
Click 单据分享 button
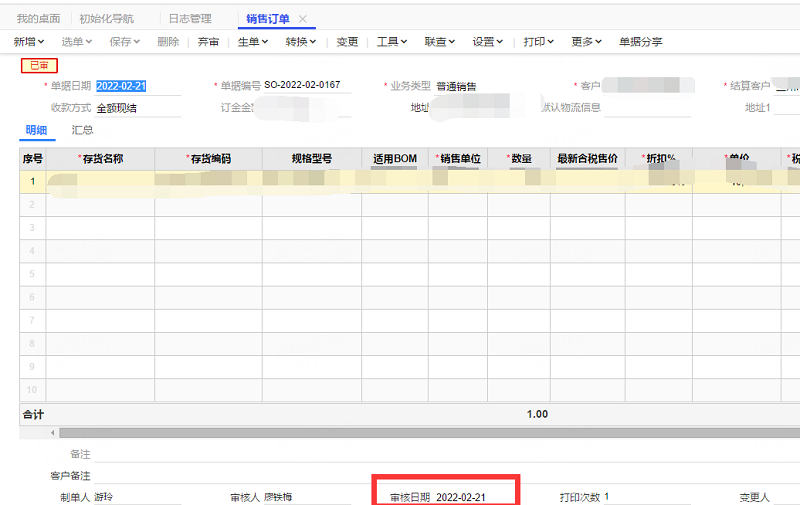tap(640, 42)
